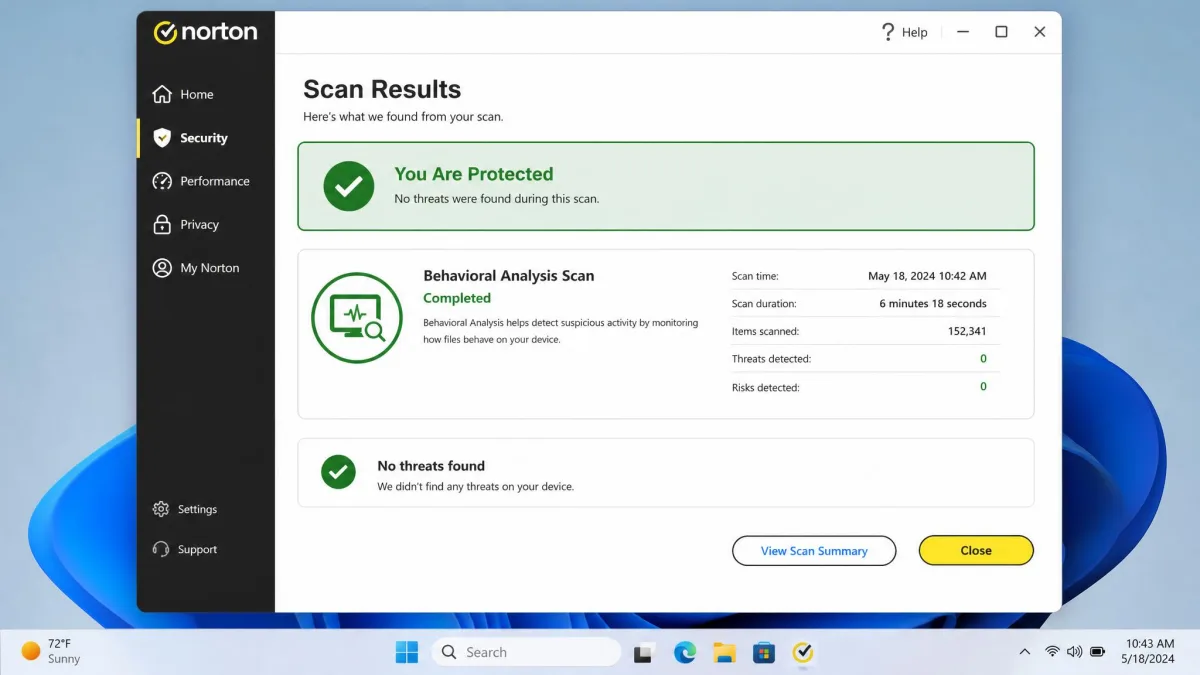Click the View Scan Summary button
This screenshot has height=675, width=1200.
[814, 550]
